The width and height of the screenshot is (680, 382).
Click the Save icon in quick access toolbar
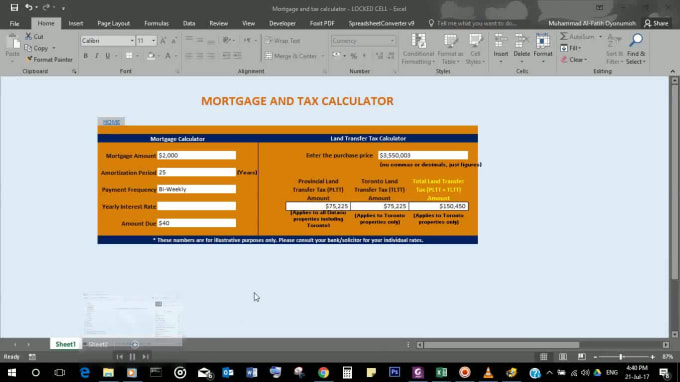14,7
